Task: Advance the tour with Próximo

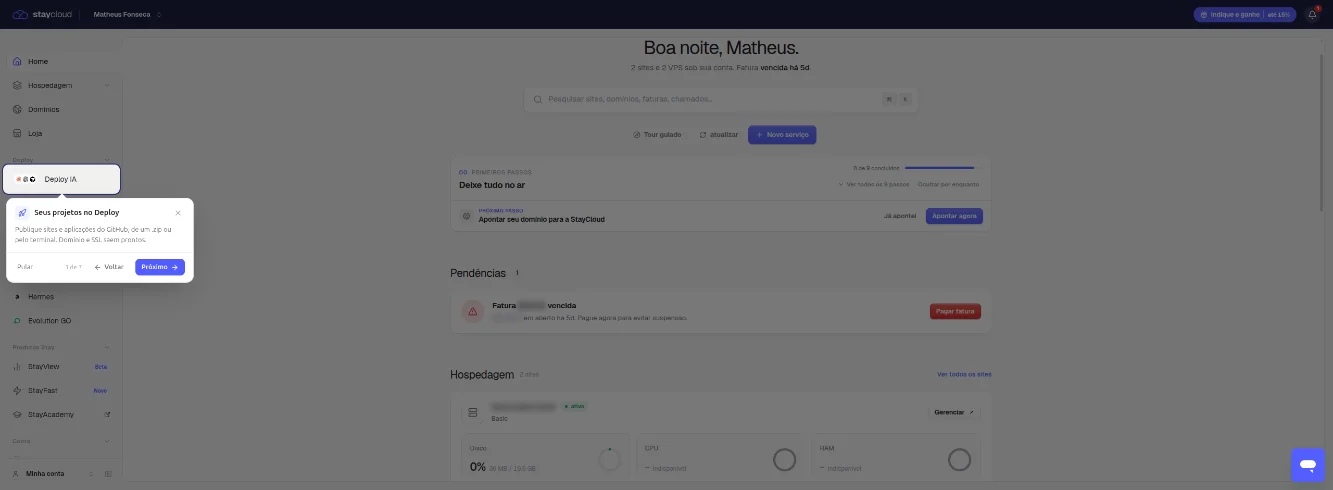Action: [160, 267]
